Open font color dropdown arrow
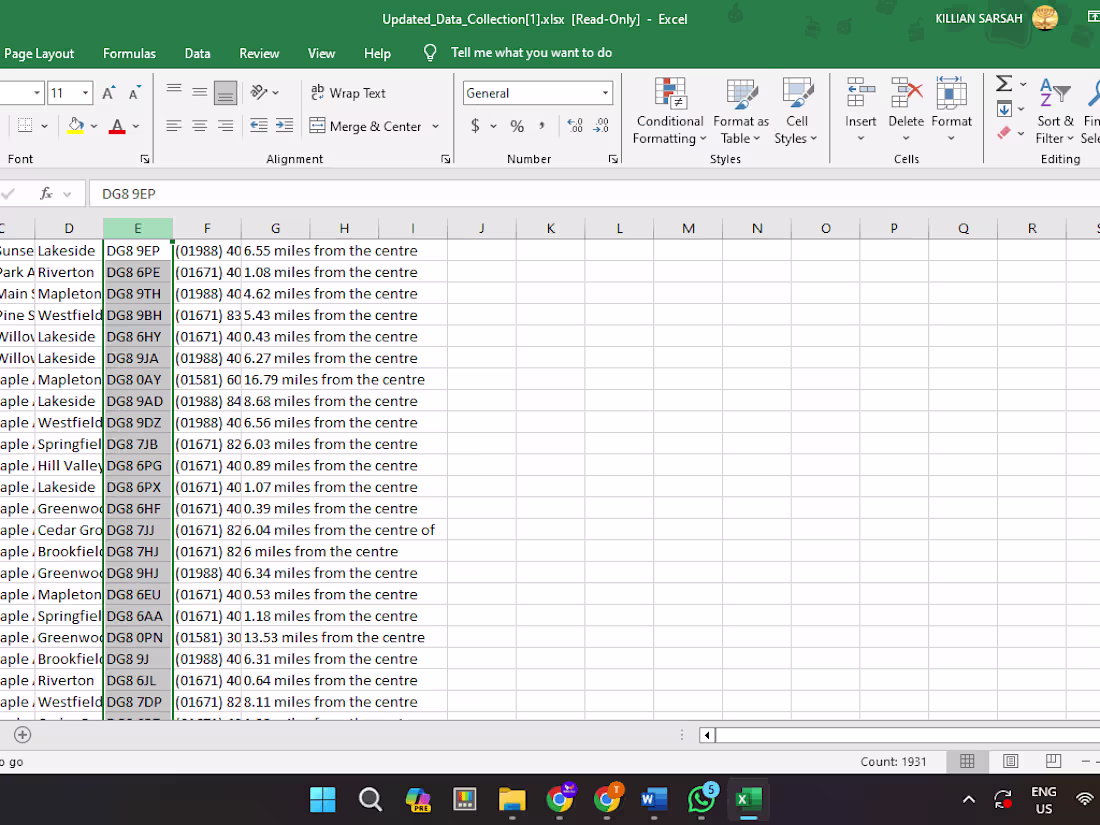The image size is (1100, 825). (x=136, y=126)
